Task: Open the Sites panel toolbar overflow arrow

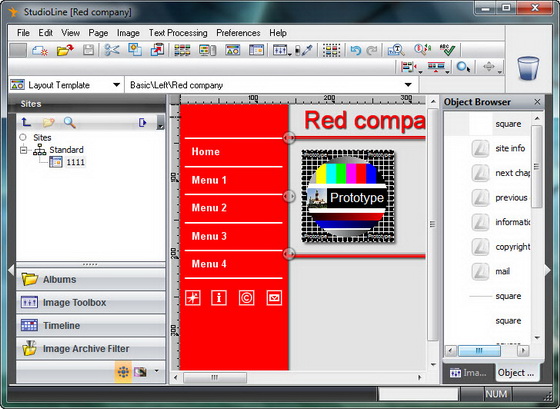Action: click(x=161, y=123)
